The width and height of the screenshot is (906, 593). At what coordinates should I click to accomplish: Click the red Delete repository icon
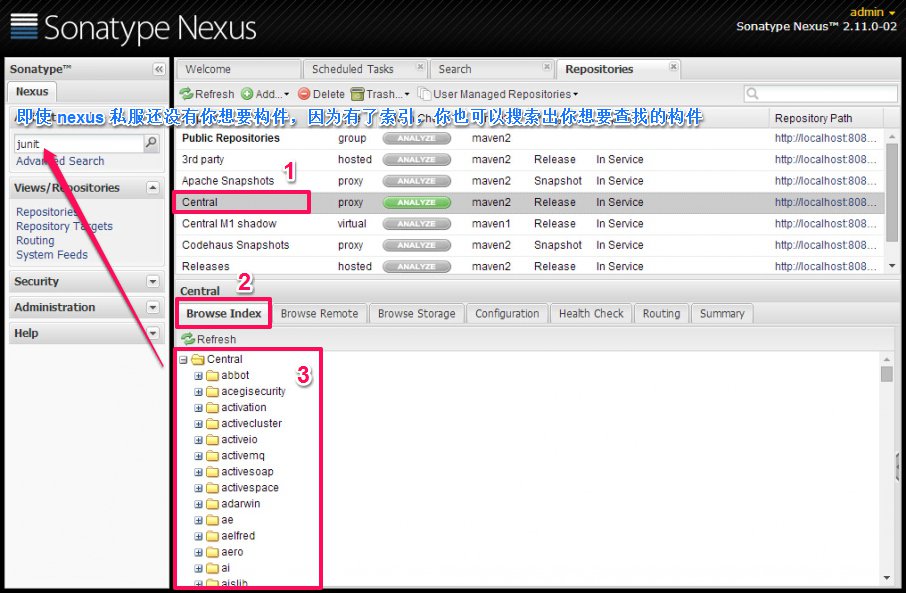coord(304,94)
